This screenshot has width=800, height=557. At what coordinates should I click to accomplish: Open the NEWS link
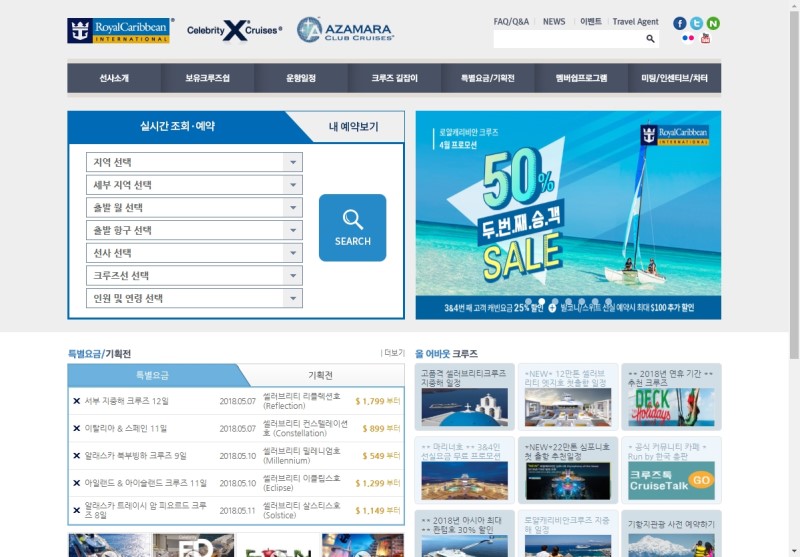554,21
